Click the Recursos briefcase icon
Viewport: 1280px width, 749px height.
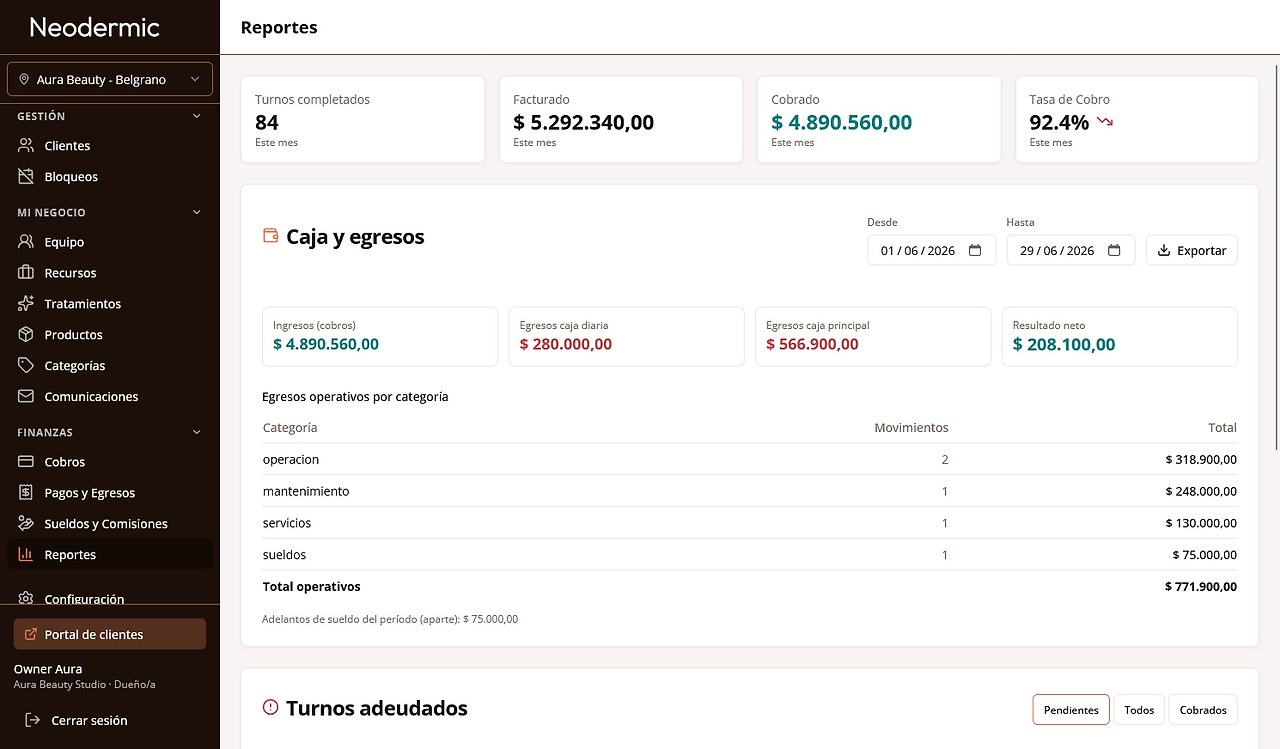pyautogui.click(x=26, y=273)
